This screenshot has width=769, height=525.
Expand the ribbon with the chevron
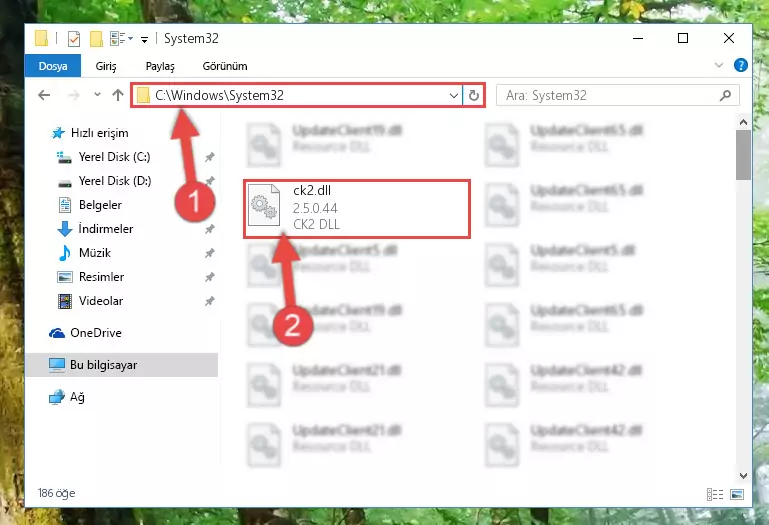(x=718, y=65)
